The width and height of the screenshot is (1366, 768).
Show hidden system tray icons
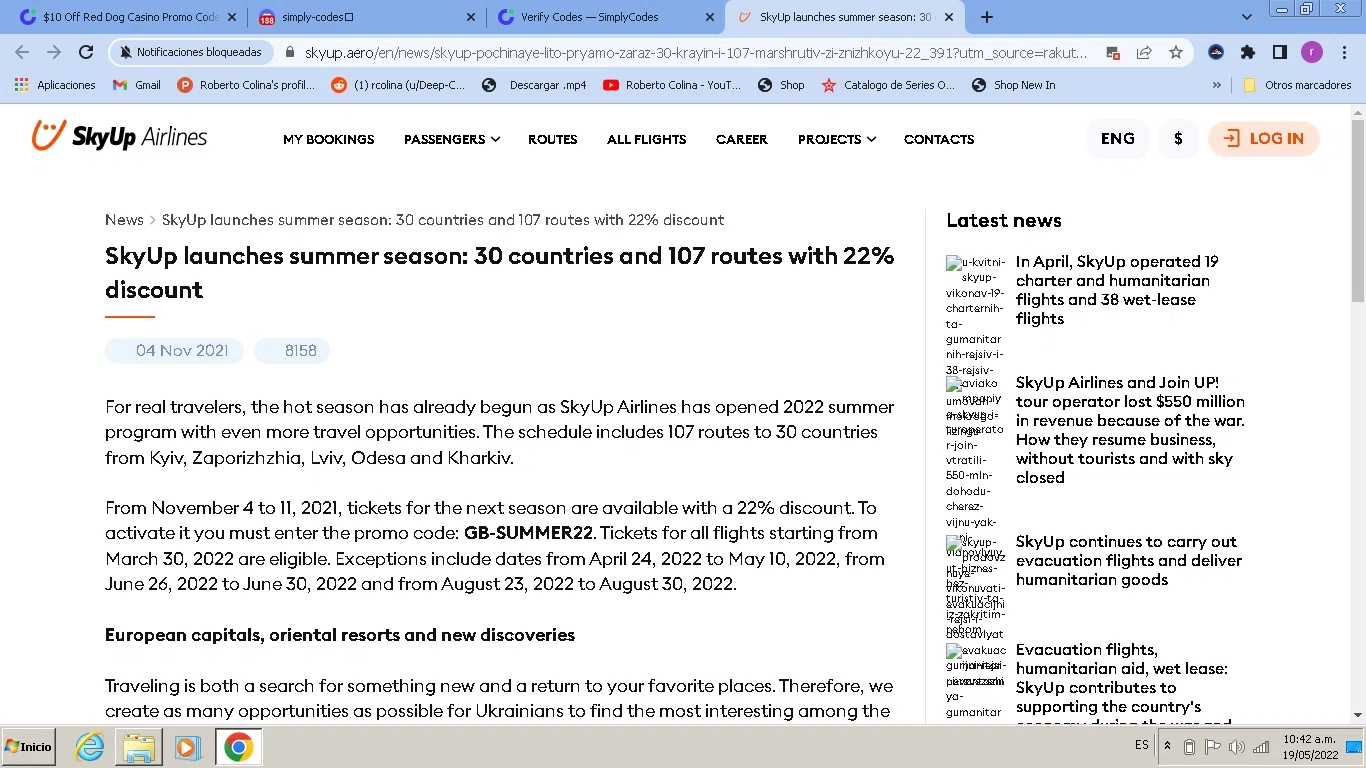click(1167, 746)
